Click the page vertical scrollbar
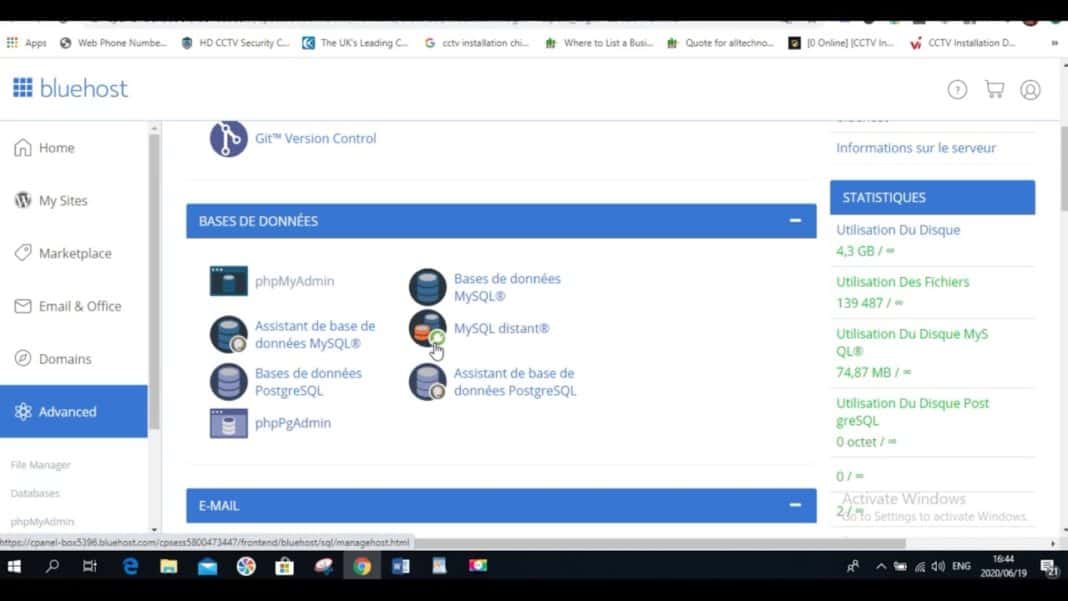Screen dimensions: 1068x601 [x=1064, y=168]
